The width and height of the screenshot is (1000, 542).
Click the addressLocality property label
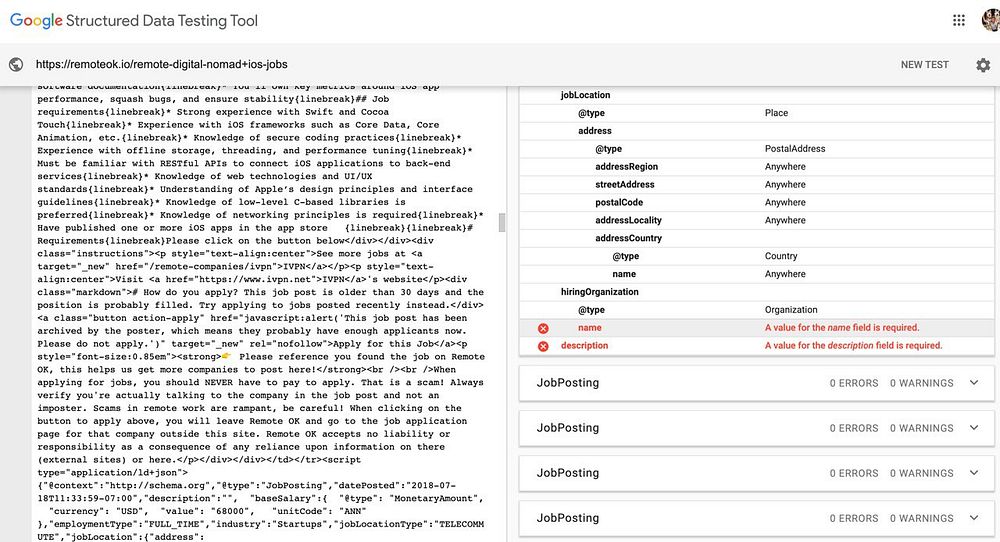tap(628, 220)
